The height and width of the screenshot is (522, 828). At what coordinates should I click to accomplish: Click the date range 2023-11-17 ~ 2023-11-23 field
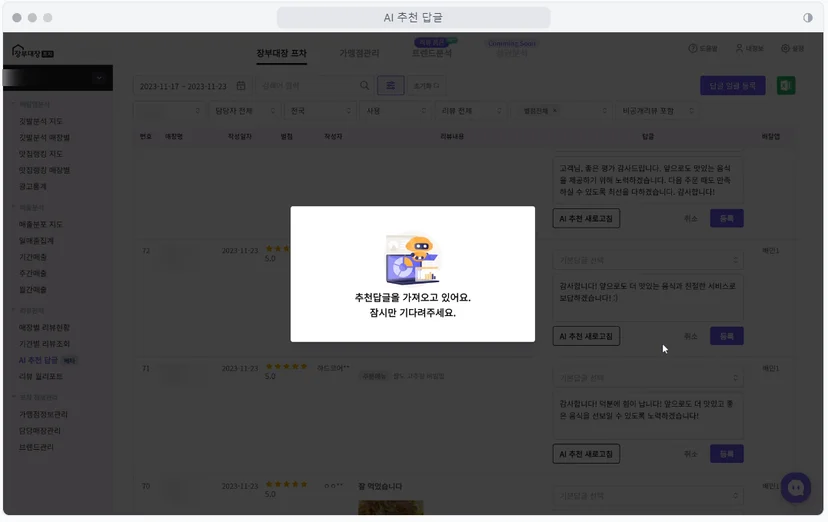pos(191,86)
